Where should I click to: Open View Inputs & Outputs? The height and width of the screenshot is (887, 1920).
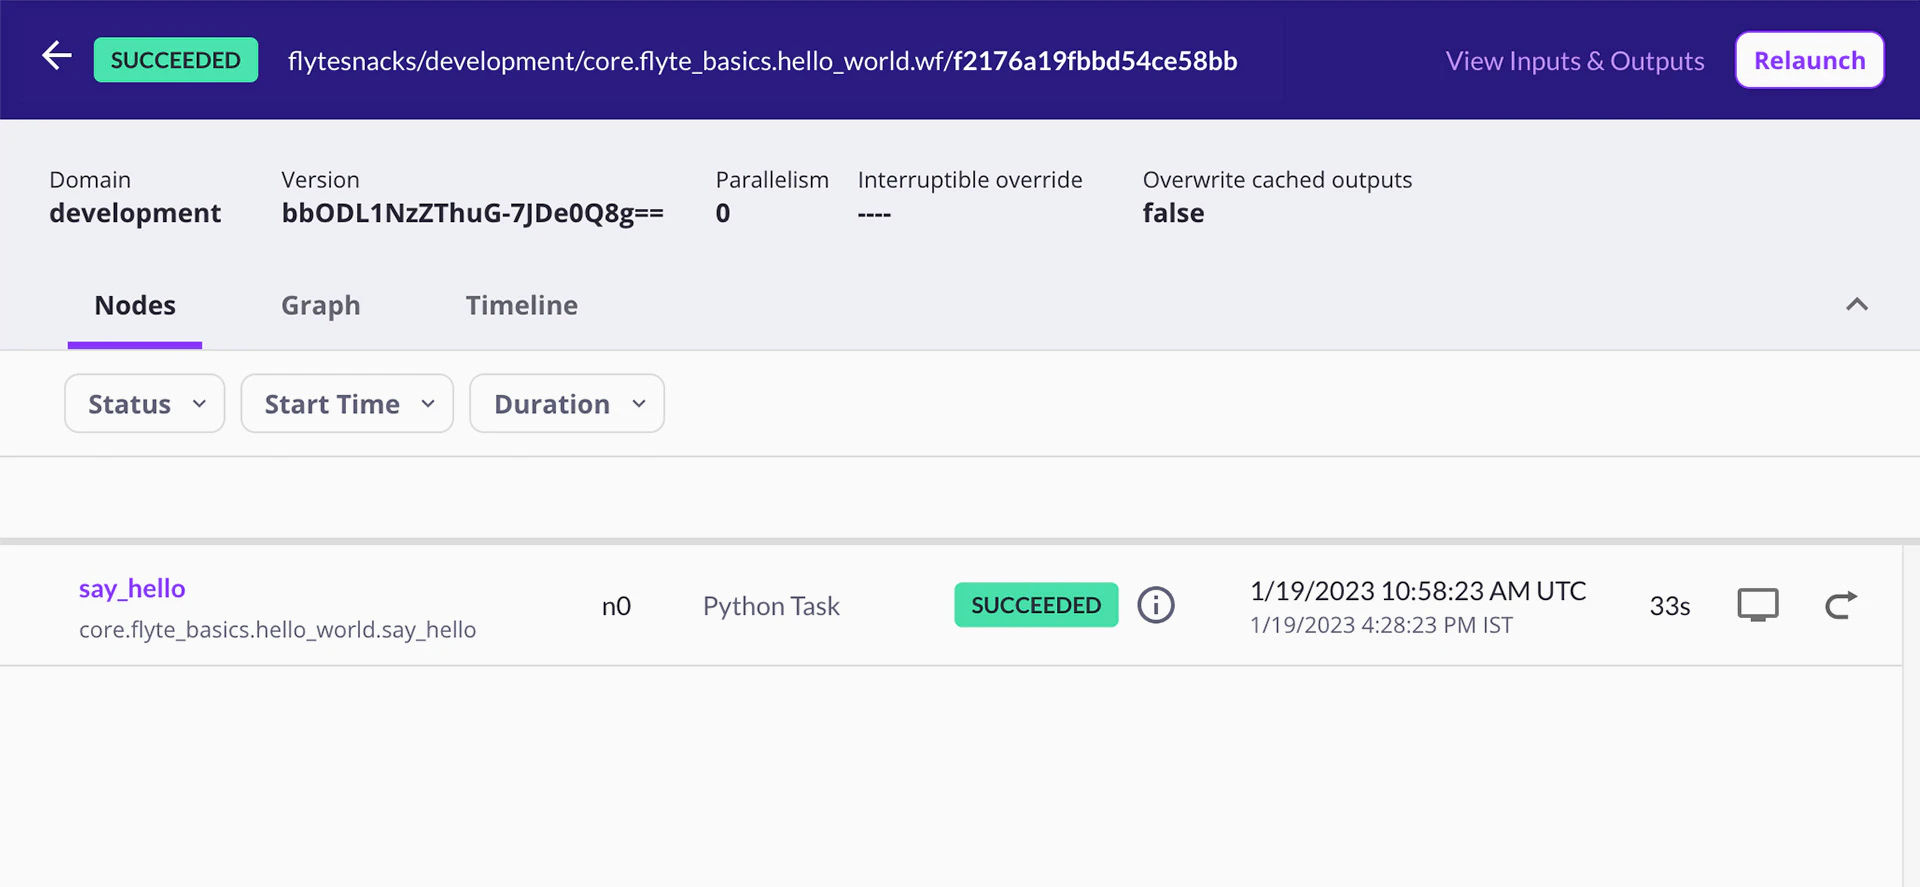tap(1574, 61)
